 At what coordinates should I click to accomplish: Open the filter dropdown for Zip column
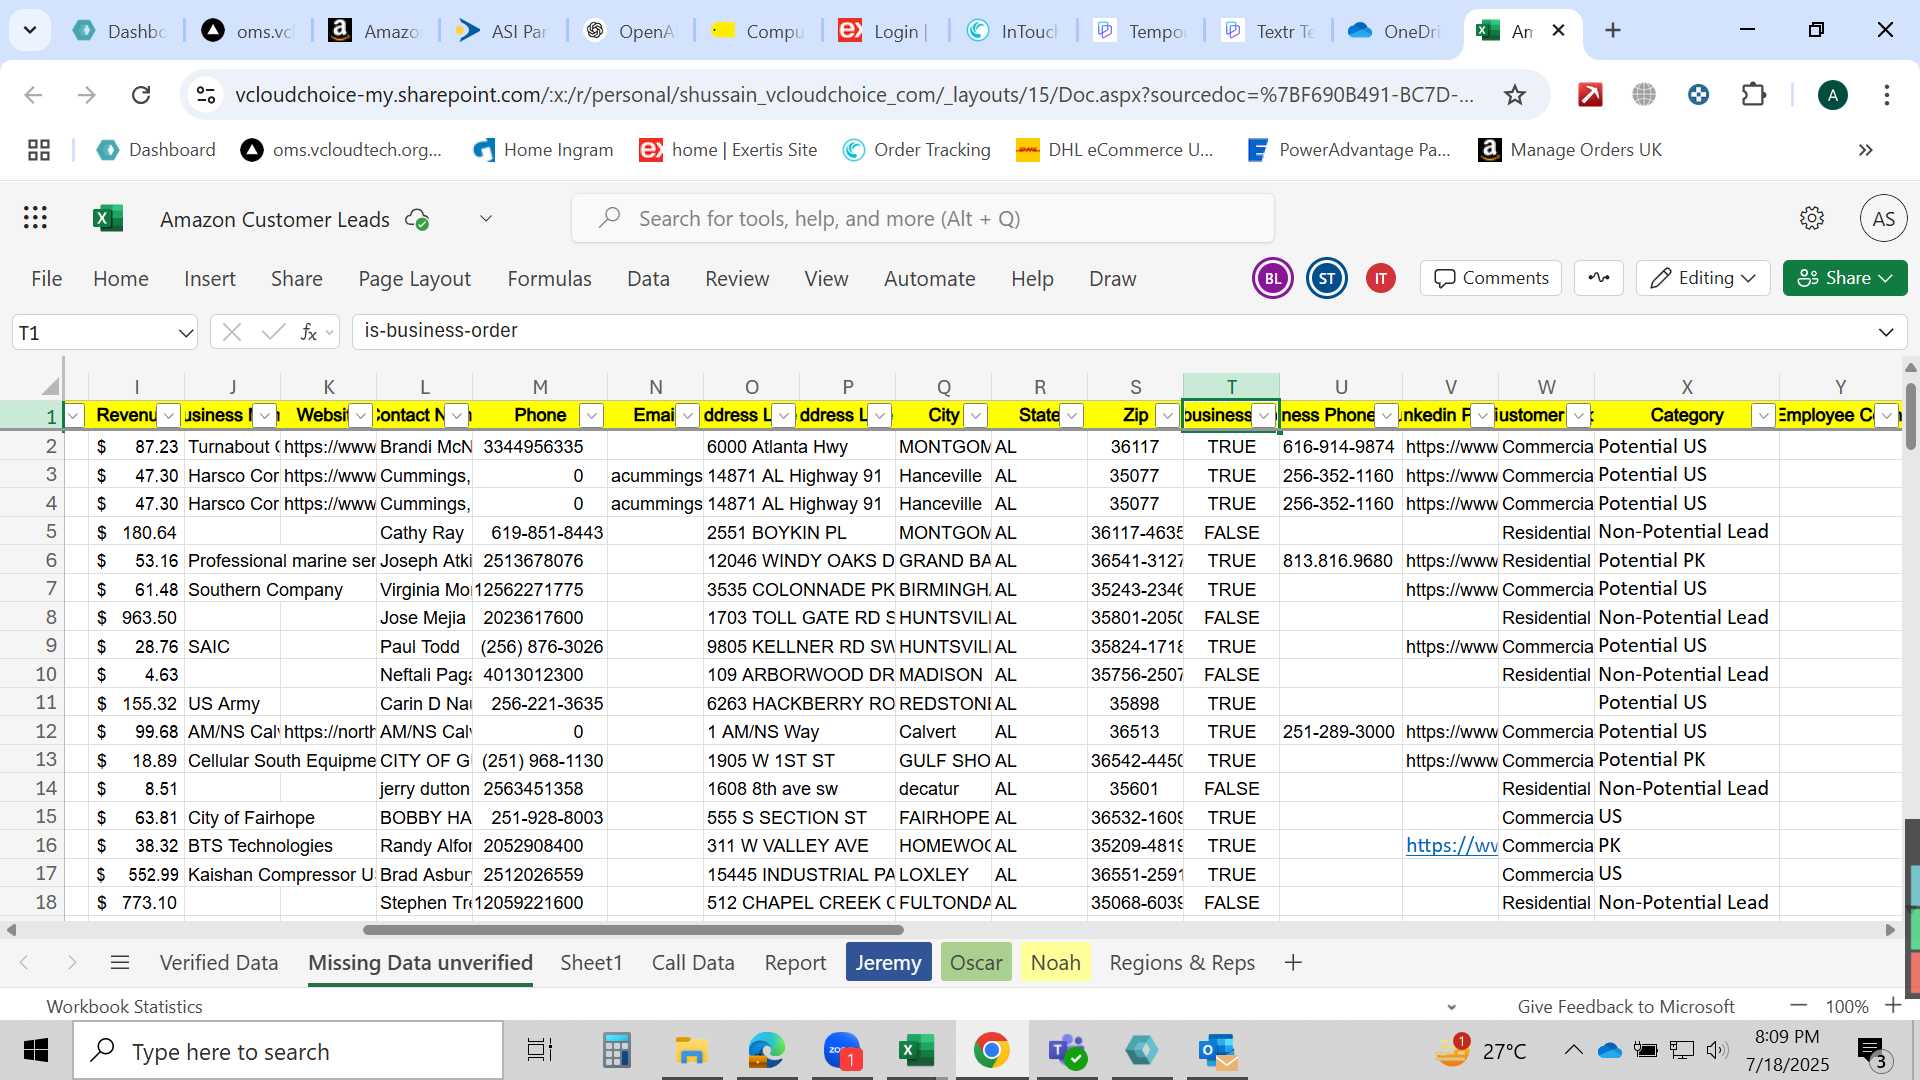click(1167, 415)
